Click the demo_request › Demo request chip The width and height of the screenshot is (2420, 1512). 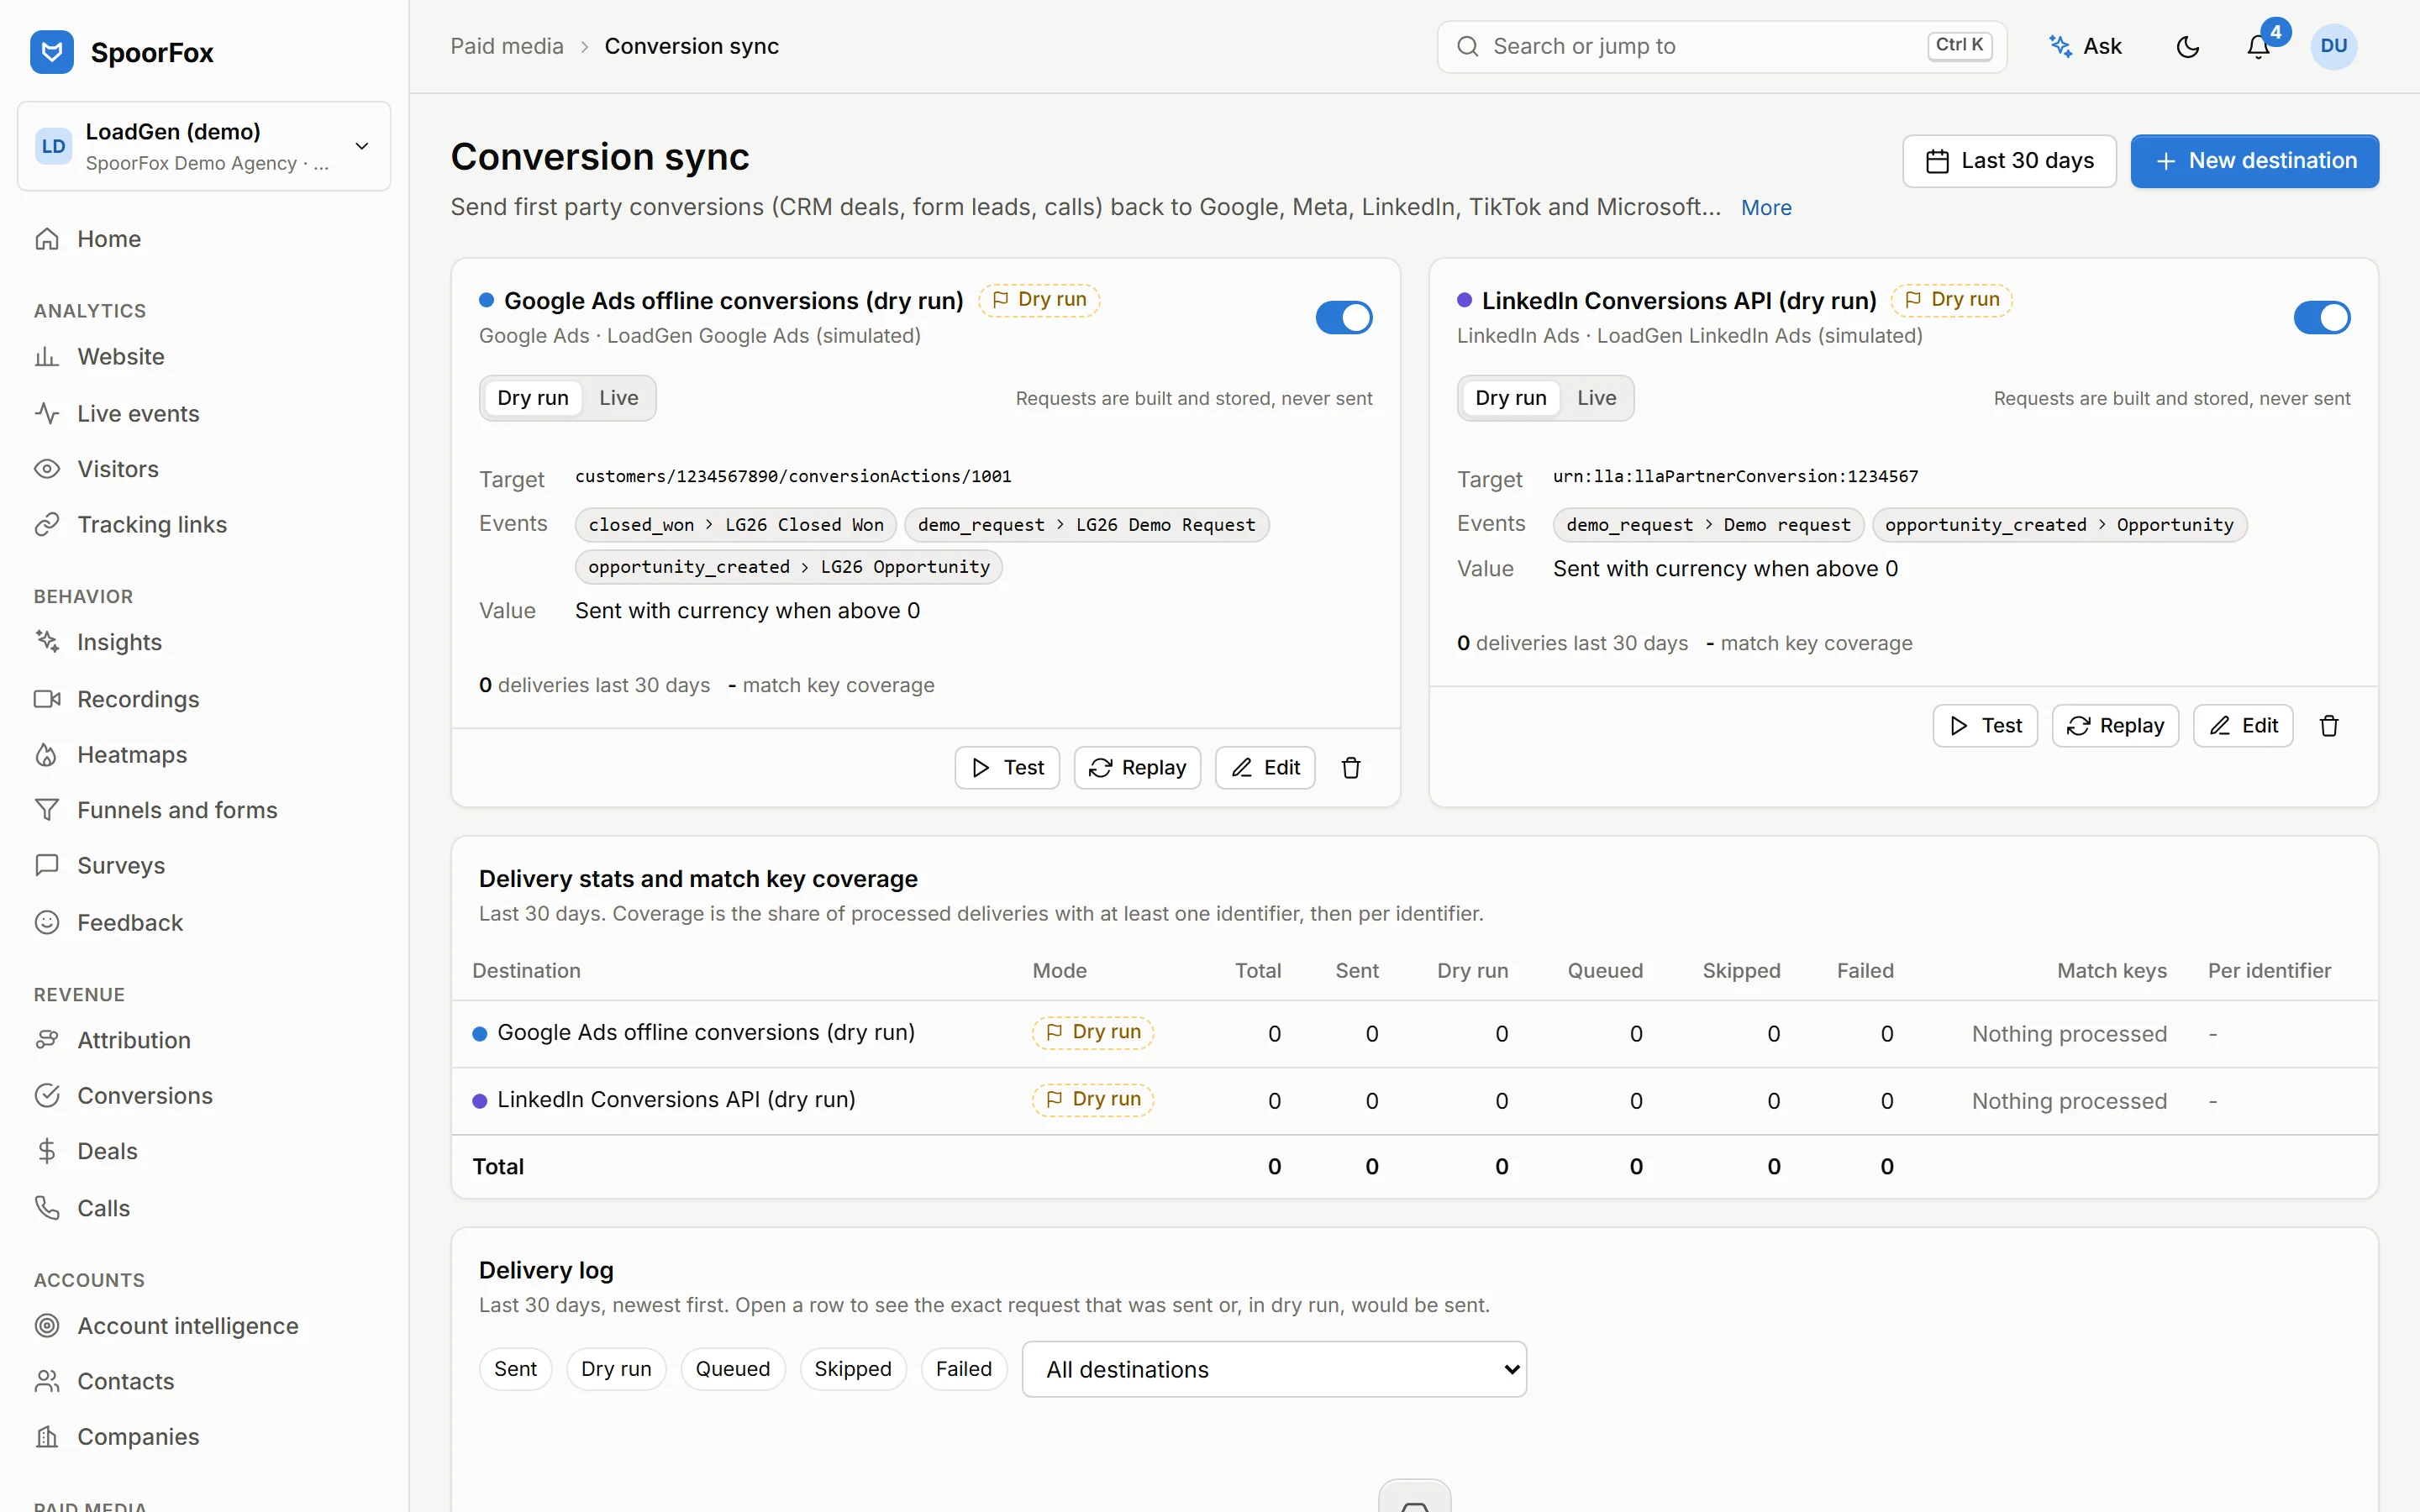pos(1708,525)
